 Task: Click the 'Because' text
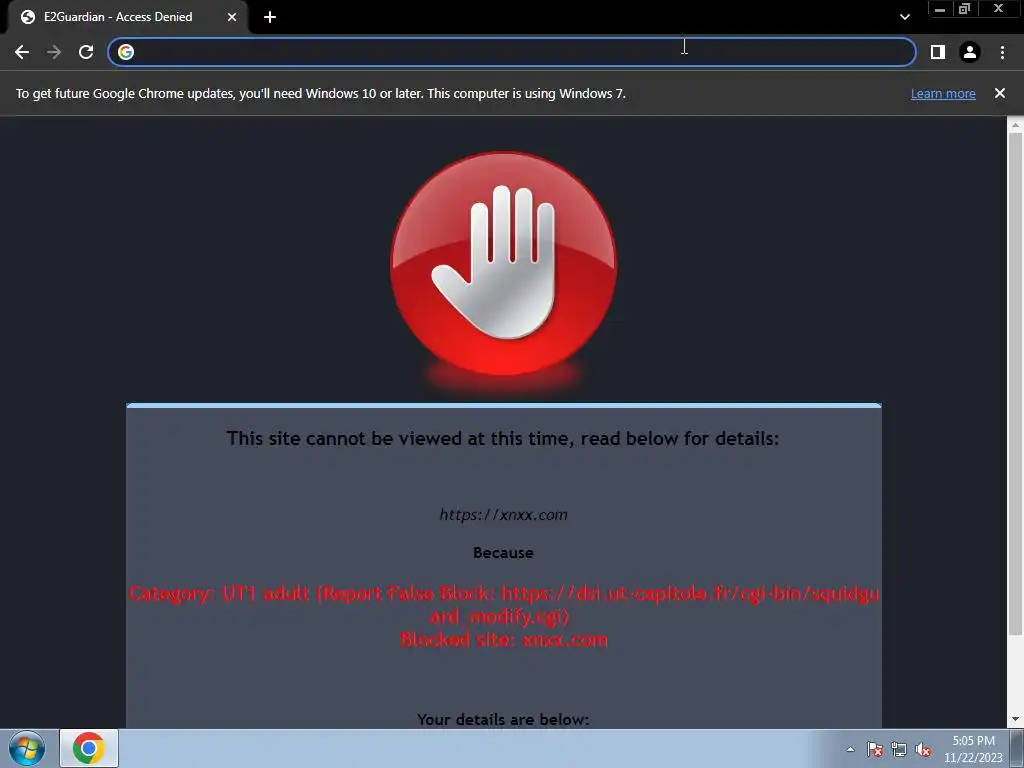[x=503, y=552]
